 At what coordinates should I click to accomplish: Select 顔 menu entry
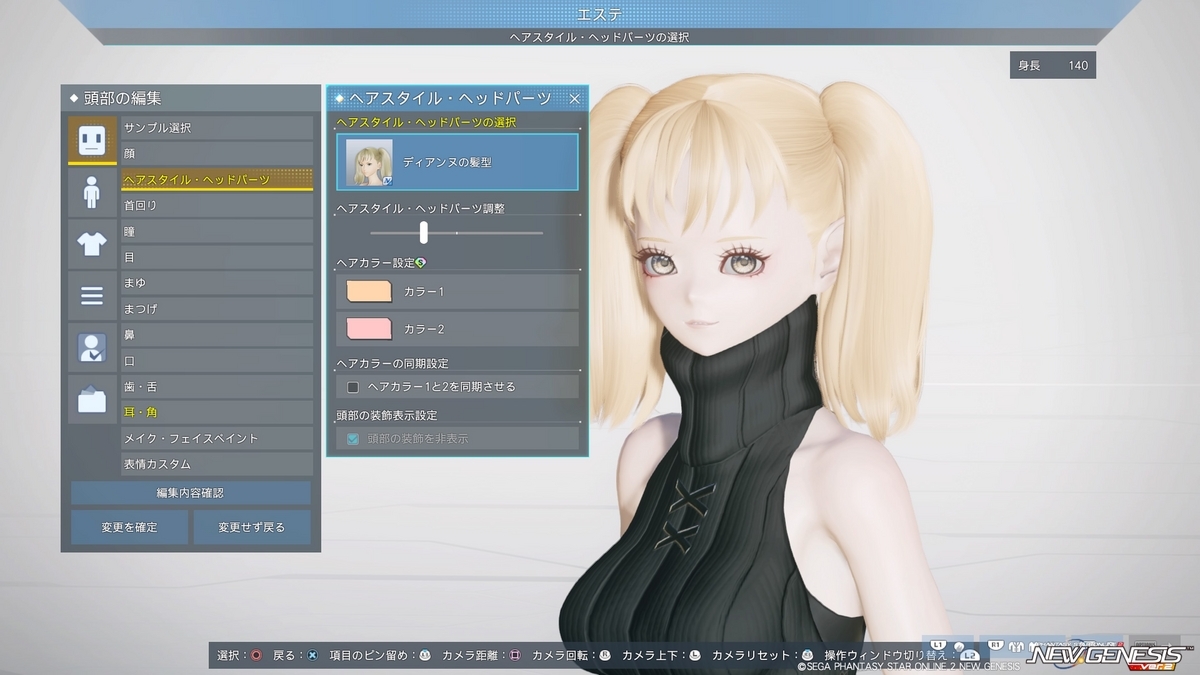217,154
